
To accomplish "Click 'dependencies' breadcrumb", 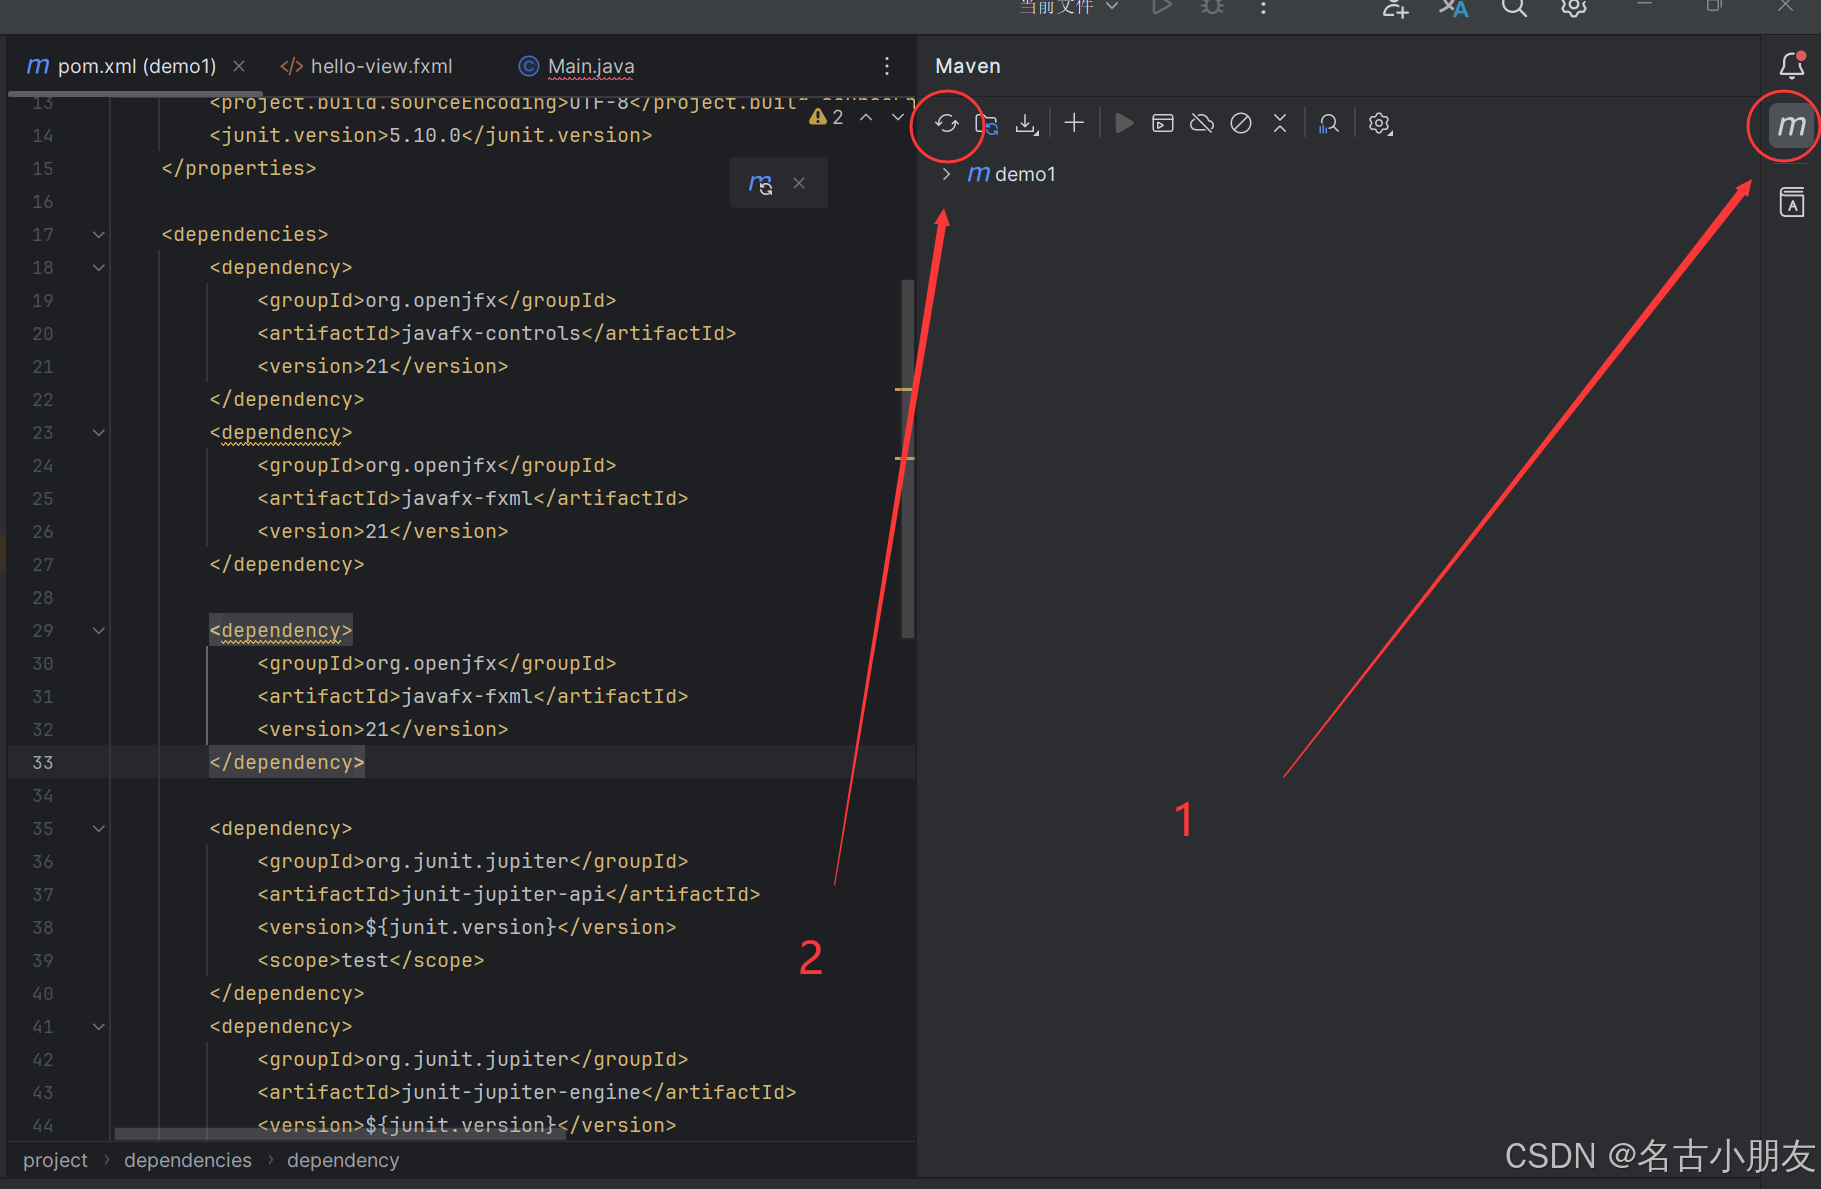I will coord(188,1160).
